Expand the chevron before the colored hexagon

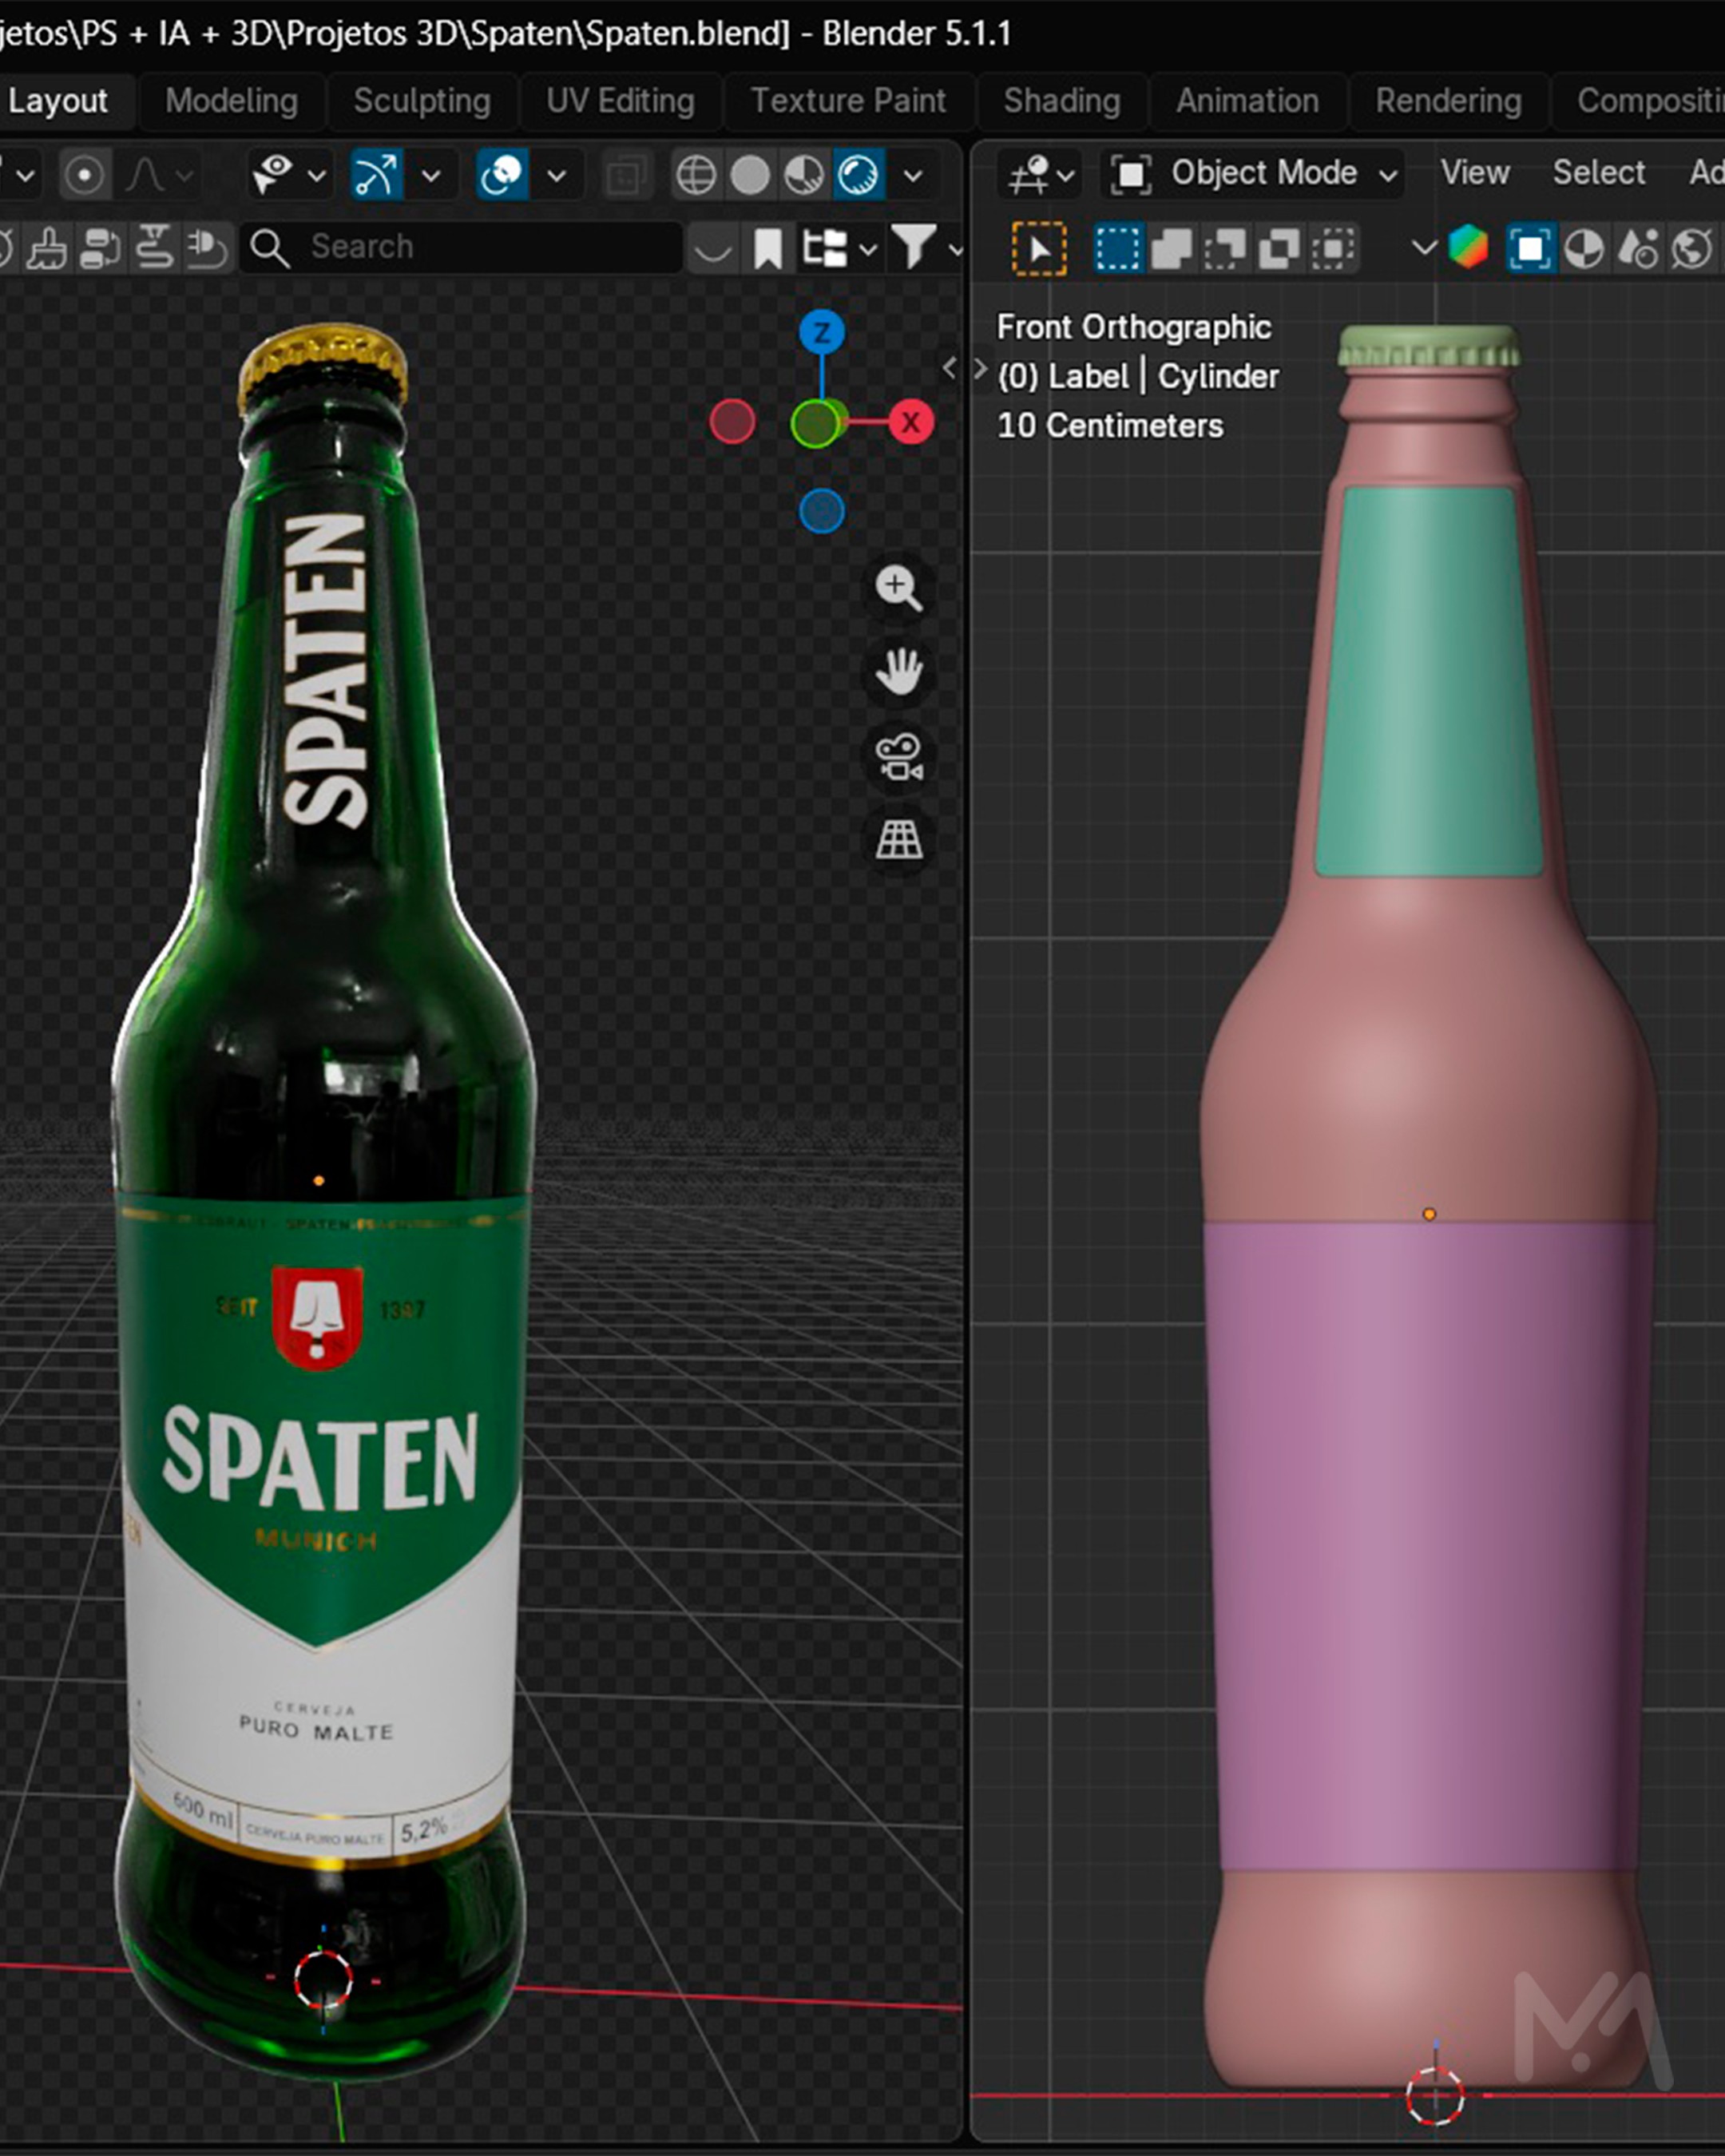pos(1423,248)
